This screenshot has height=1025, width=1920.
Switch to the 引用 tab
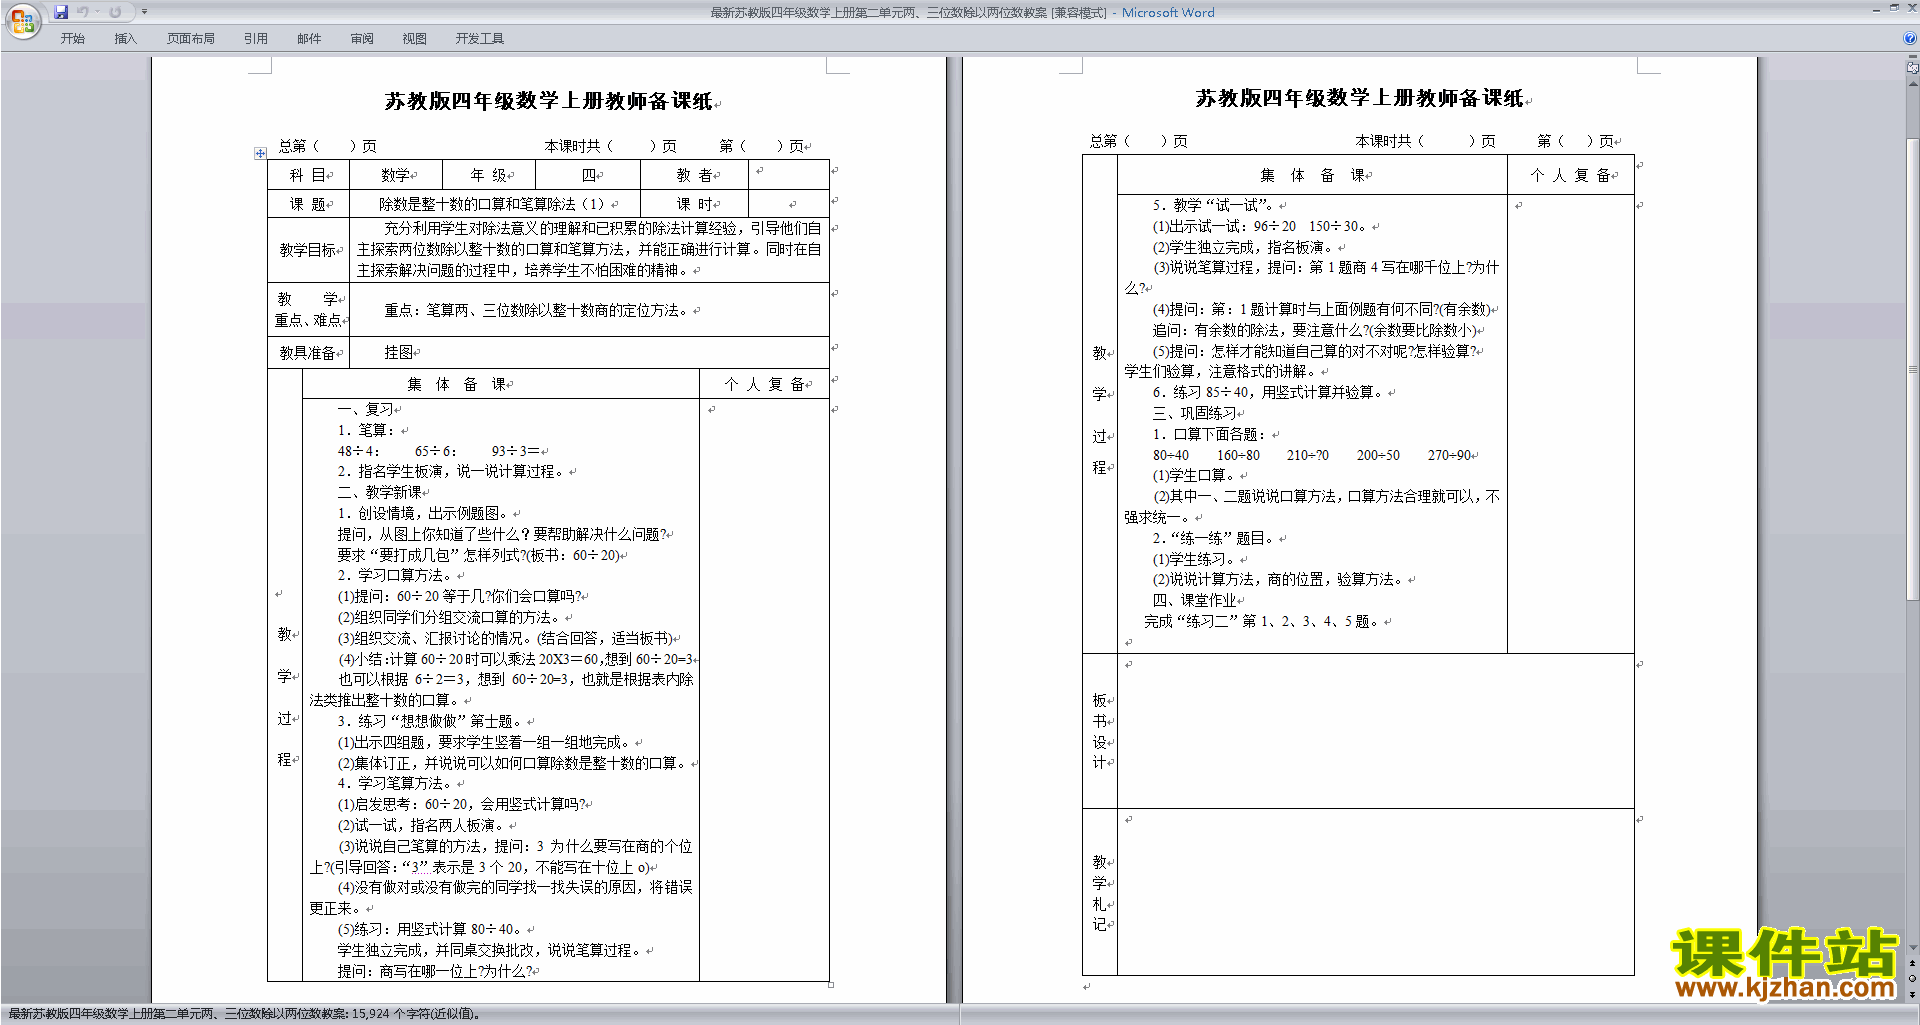256,38
